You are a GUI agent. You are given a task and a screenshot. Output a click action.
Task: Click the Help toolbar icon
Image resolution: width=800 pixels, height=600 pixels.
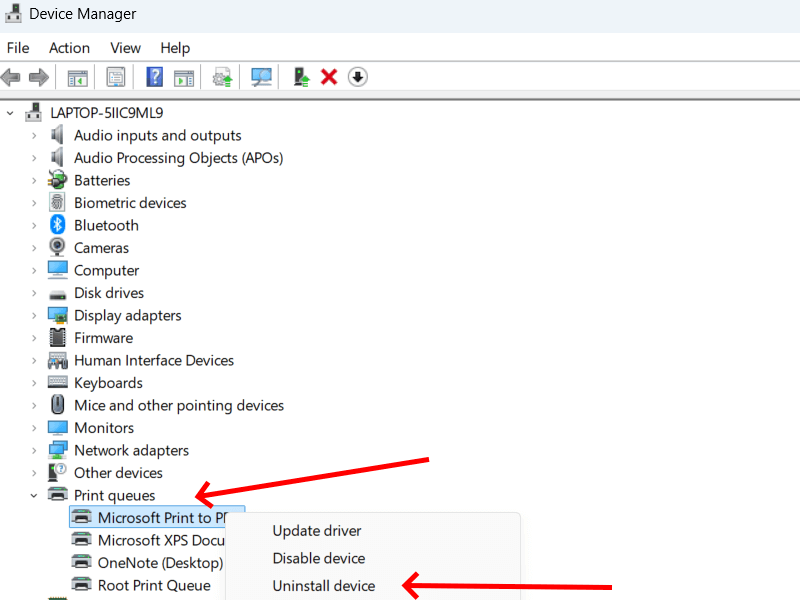(156, 77)
